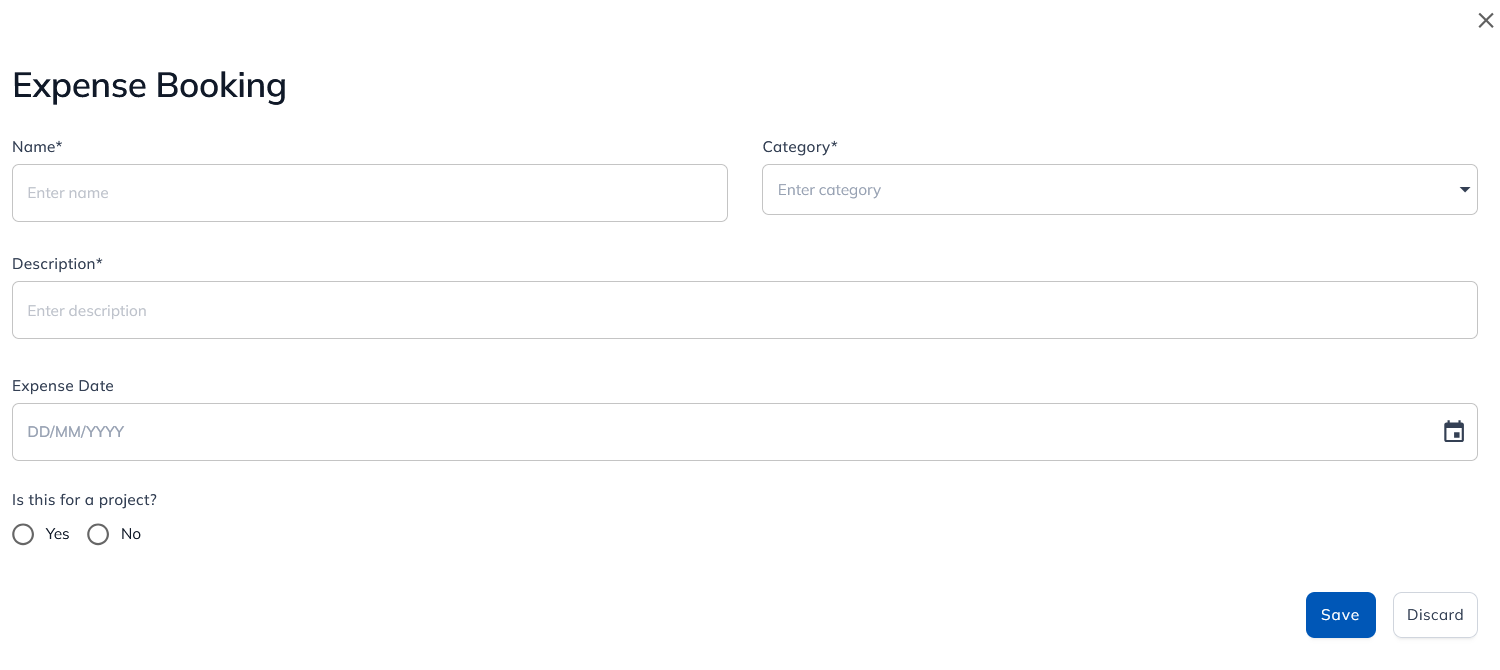Image resolution: width=1500 pixels, height=670 pixels.
Task: Close the Expense Booking dialog
Action: click(x=1485, y=21)
